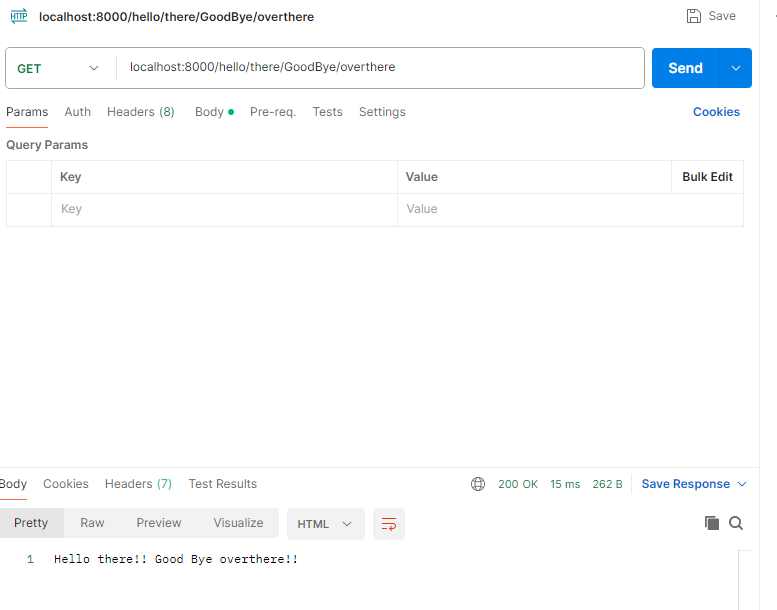Open the response Cookies tab
The width and height of the screenshot is (777, 610).
[x=66, y=484]
